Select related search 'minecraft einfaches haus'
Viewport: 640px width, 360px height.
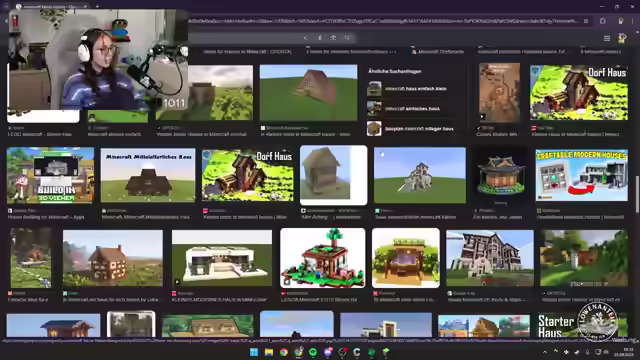(412, 109)
